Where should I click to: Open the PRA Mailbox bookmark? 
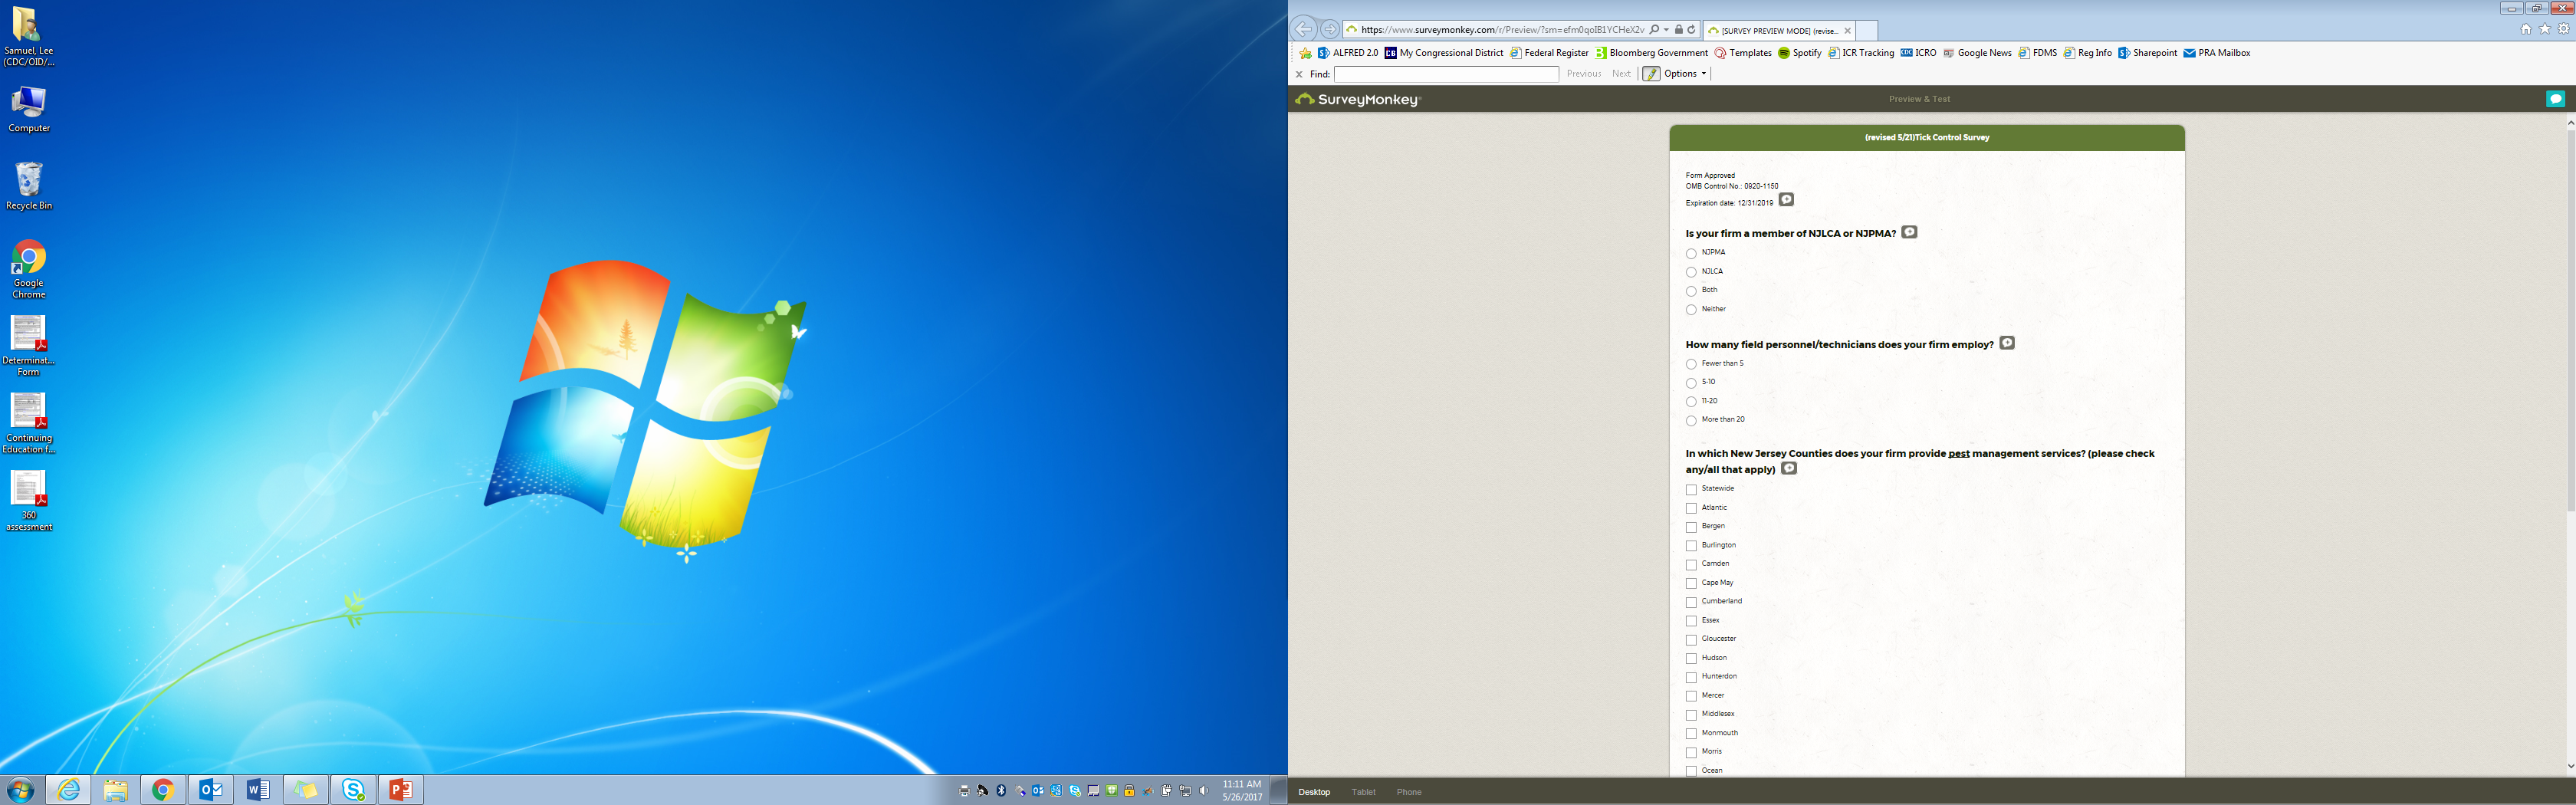click(2217, 53)
